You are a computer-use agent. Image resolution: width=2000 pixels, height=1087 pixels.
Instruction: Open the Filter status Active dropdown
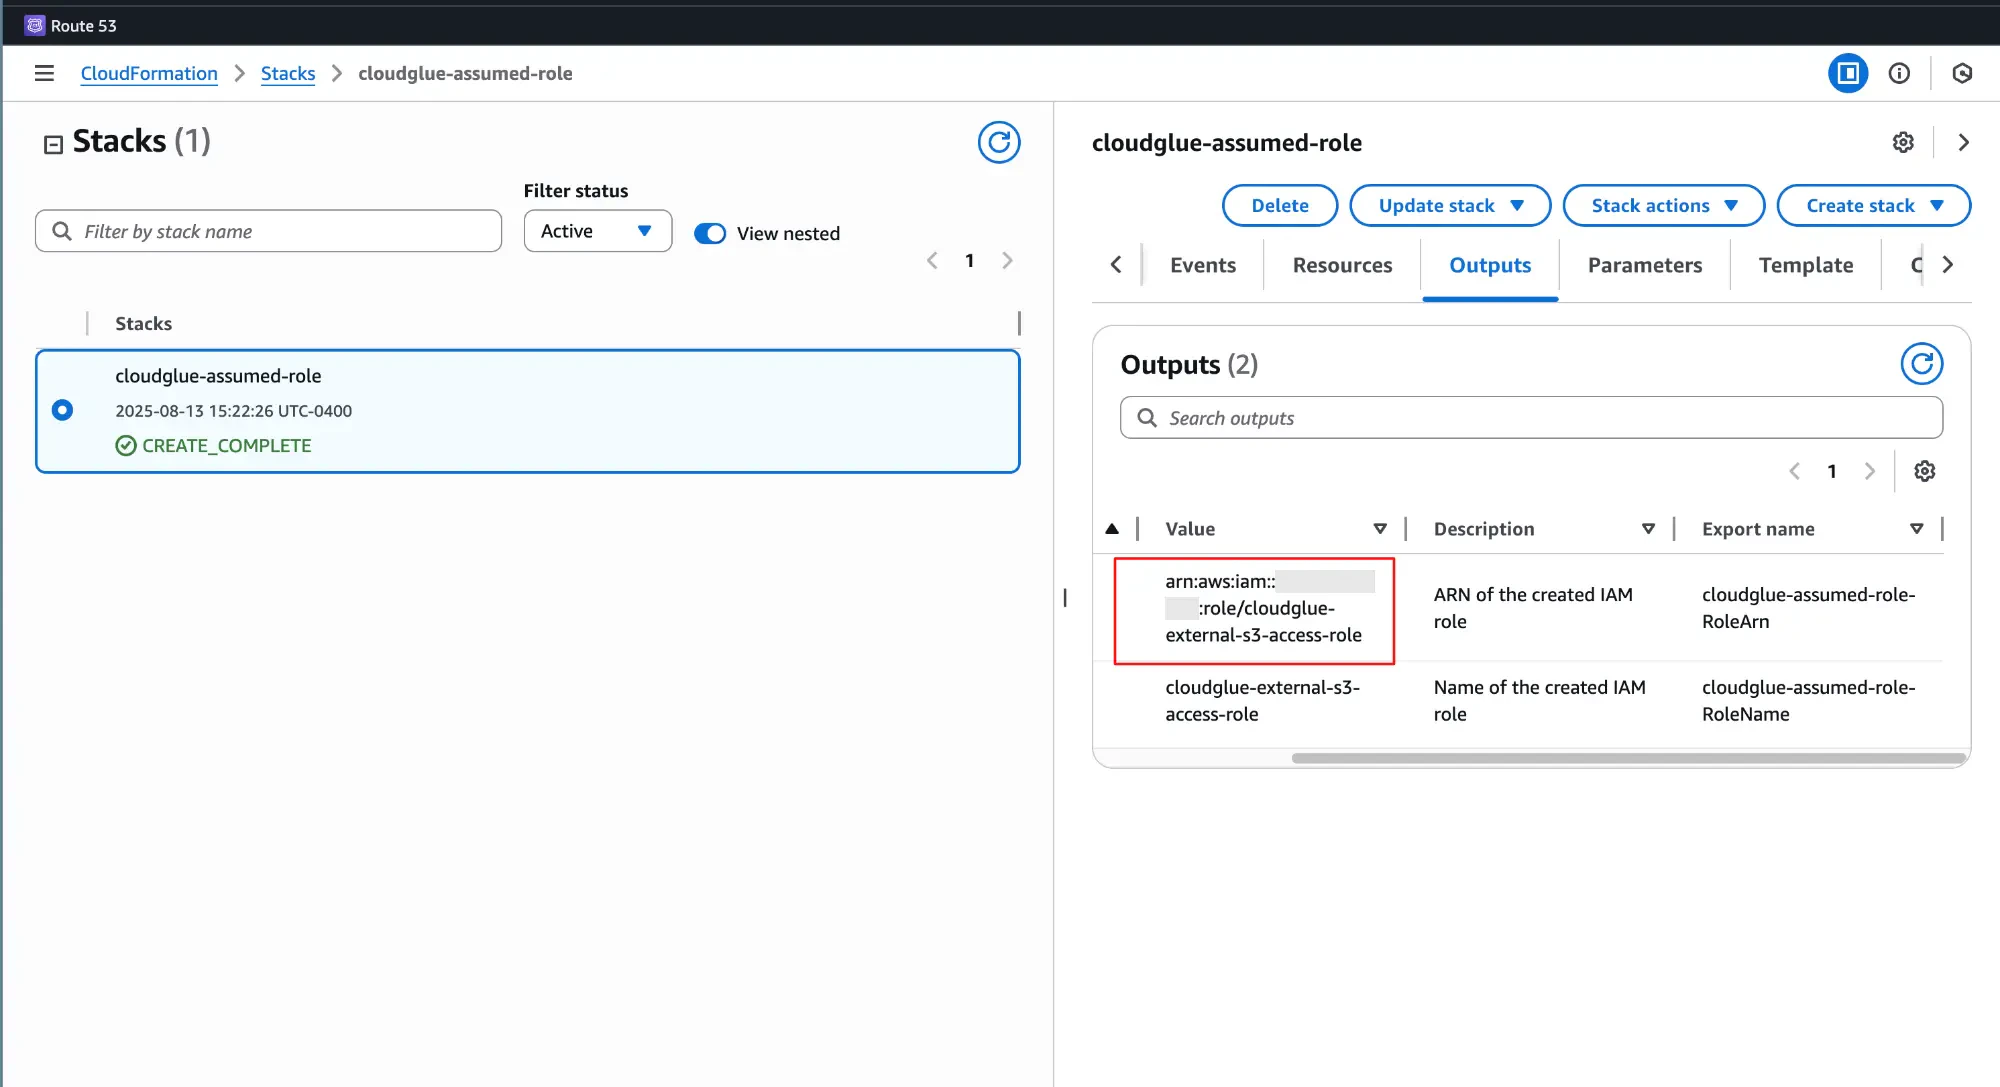(x=598, y=231)
